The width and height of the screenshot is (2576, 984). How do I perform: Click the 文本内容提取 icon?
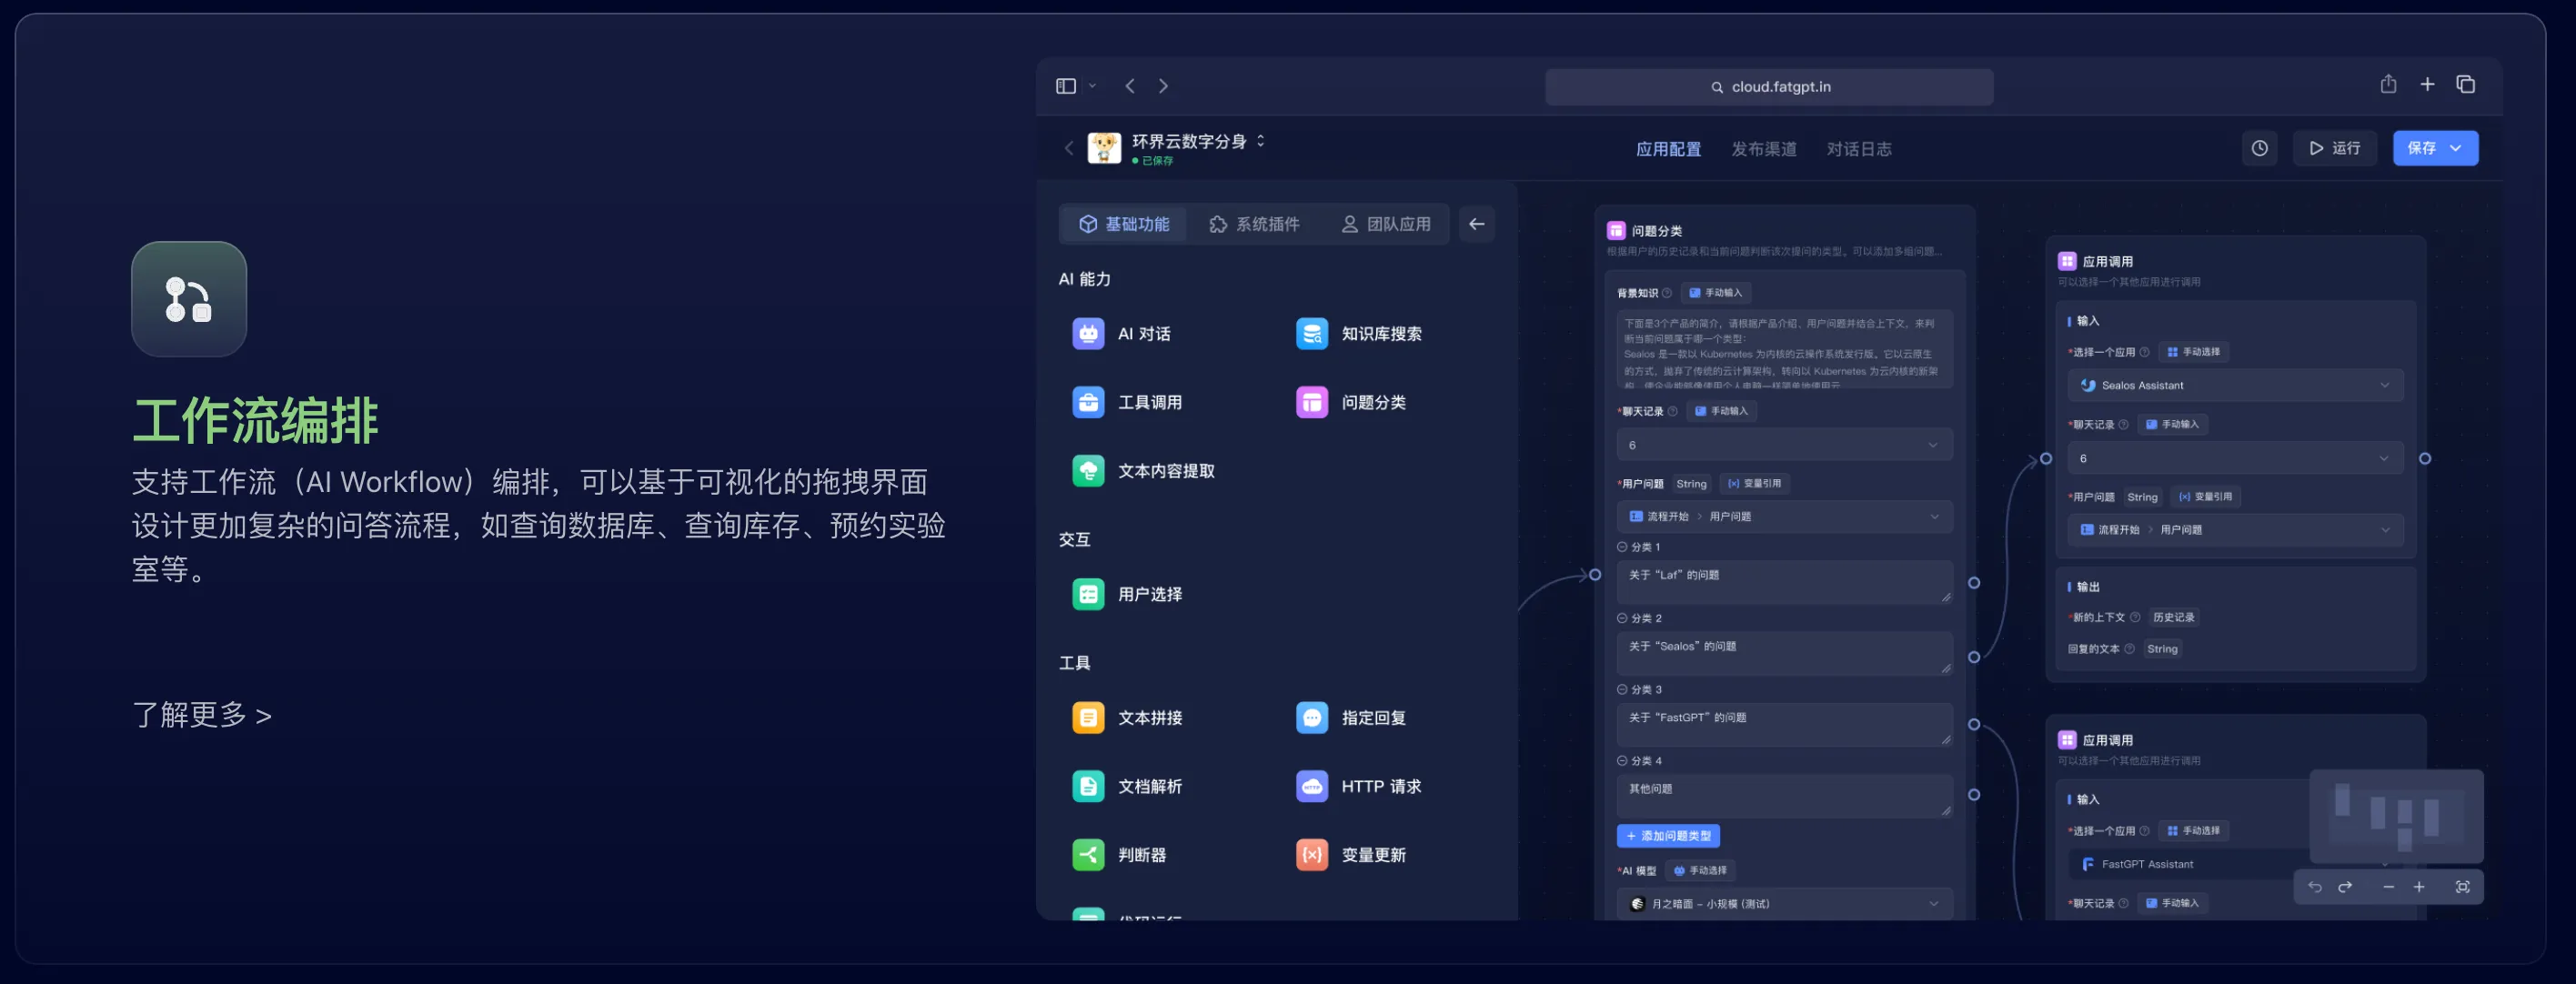pyautogui.click(x=1088, y=470)
